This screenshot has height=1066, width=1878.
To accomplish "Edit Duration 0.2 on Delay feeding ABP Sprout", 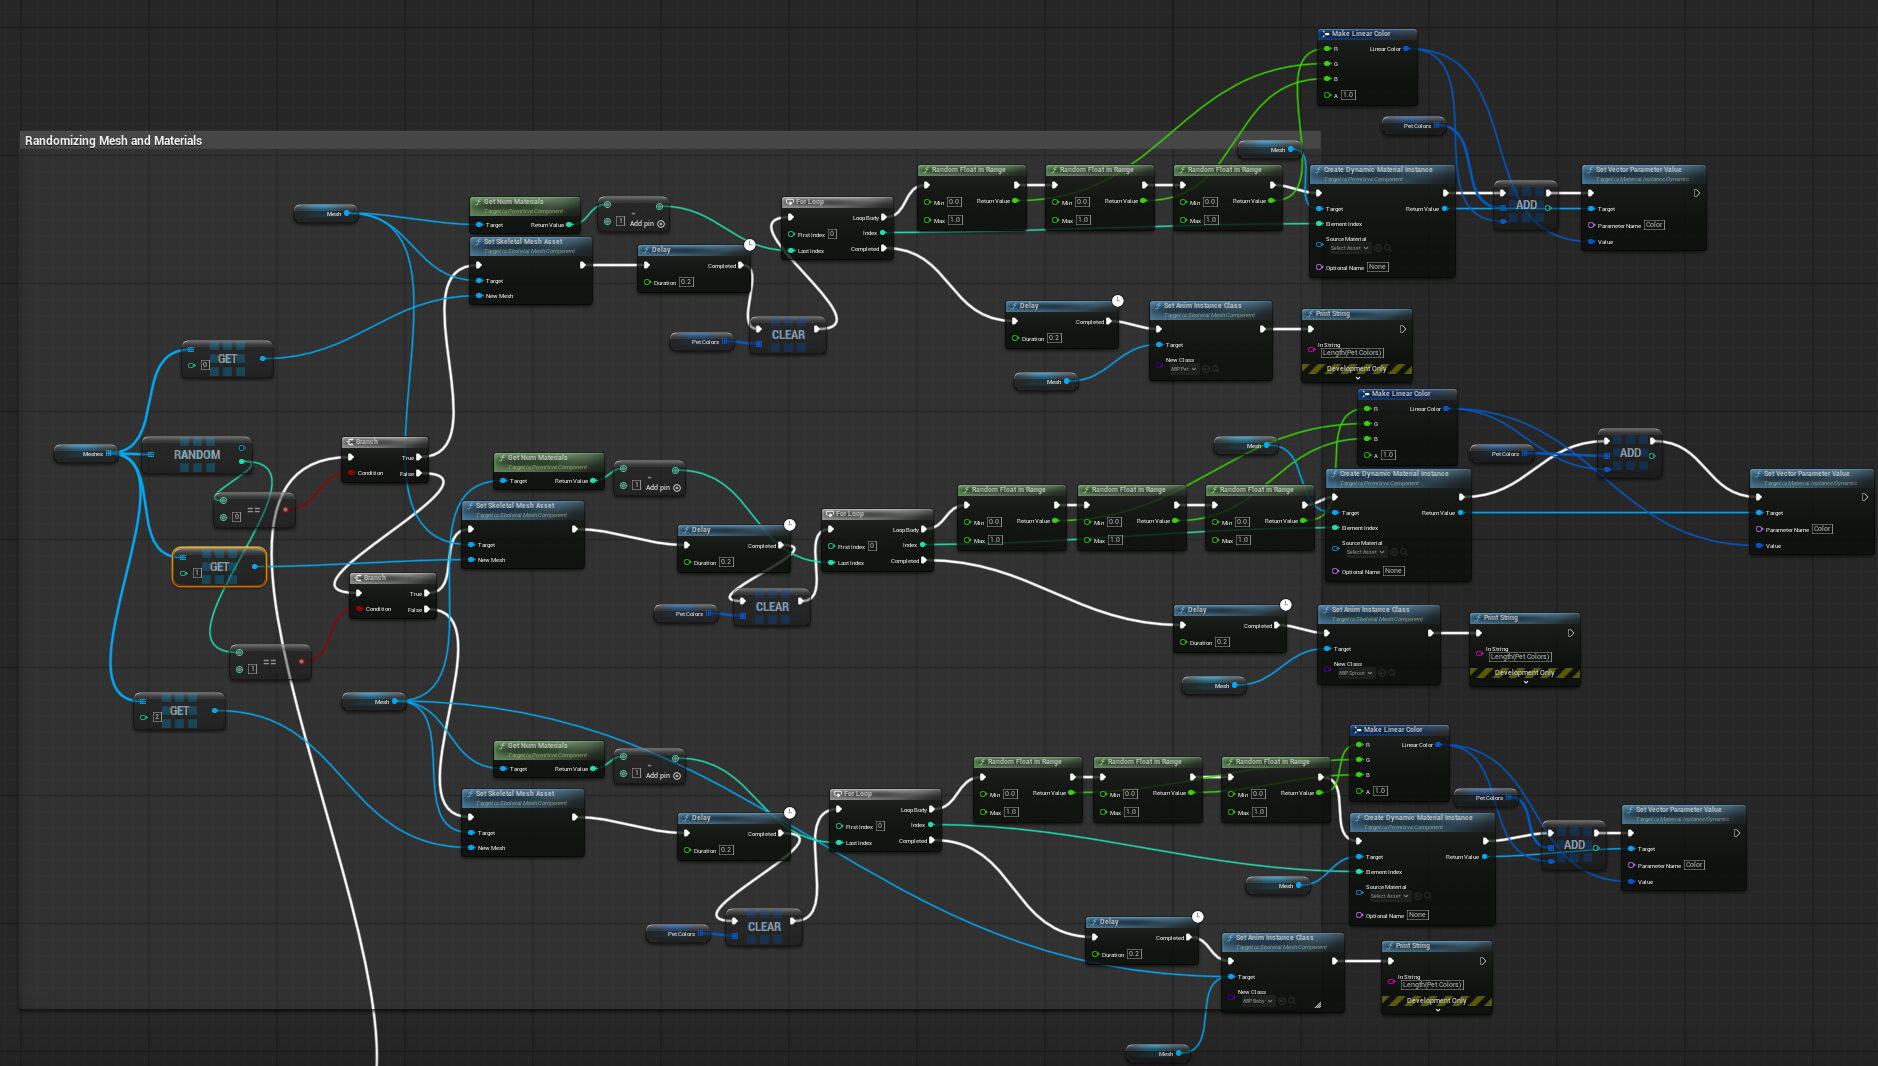I will click(1222, 642).
